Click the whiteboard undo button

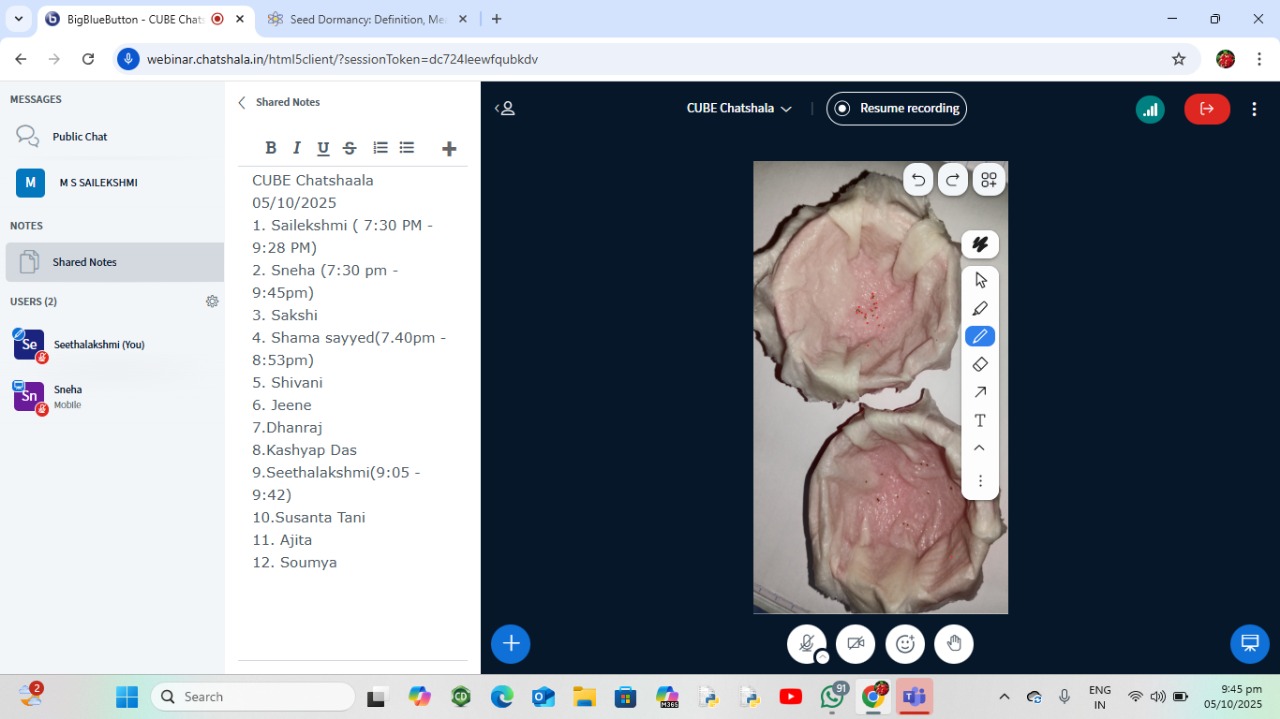(x=918, y=180)
